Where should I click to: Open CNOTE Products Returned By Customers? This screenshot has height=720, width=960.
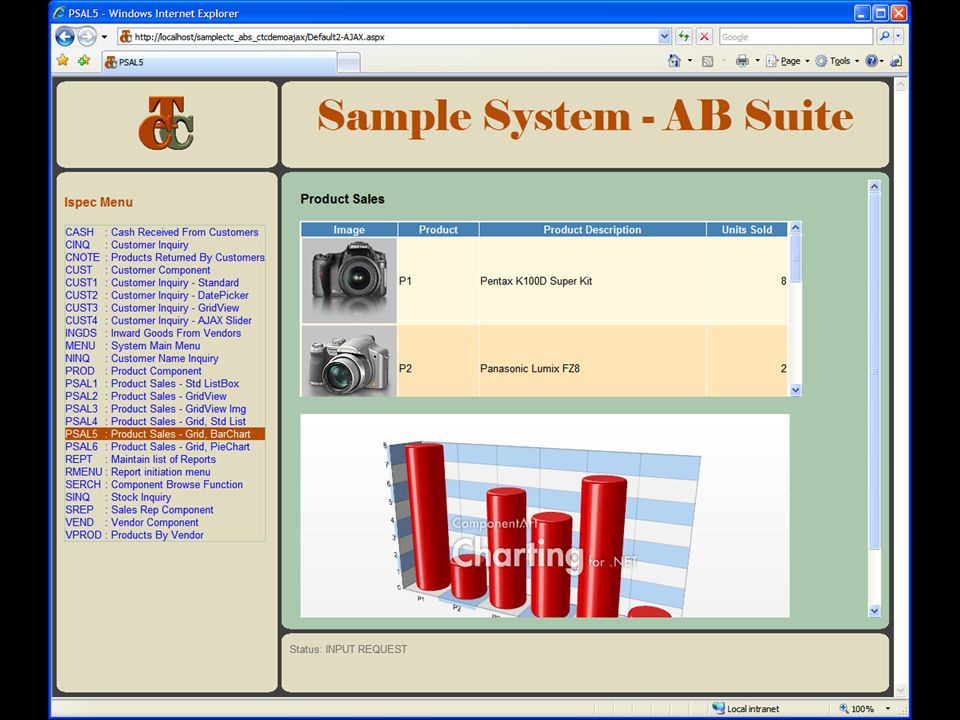coord(165,257)
